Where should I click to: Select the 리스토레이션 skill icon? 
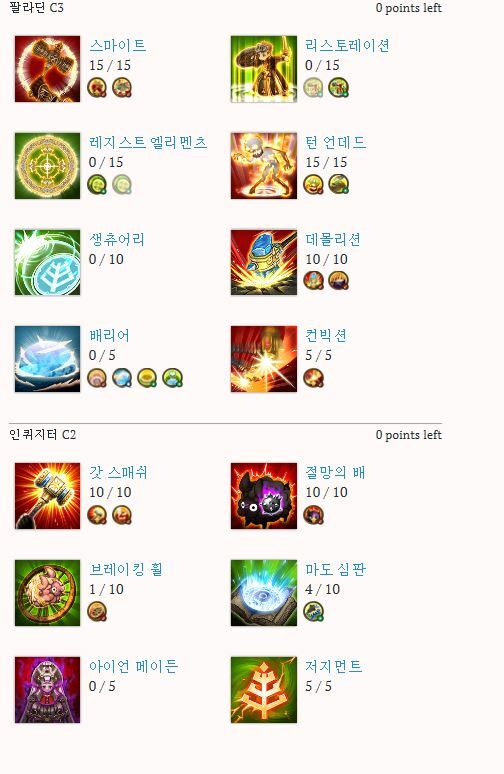[x=264, y=69]
